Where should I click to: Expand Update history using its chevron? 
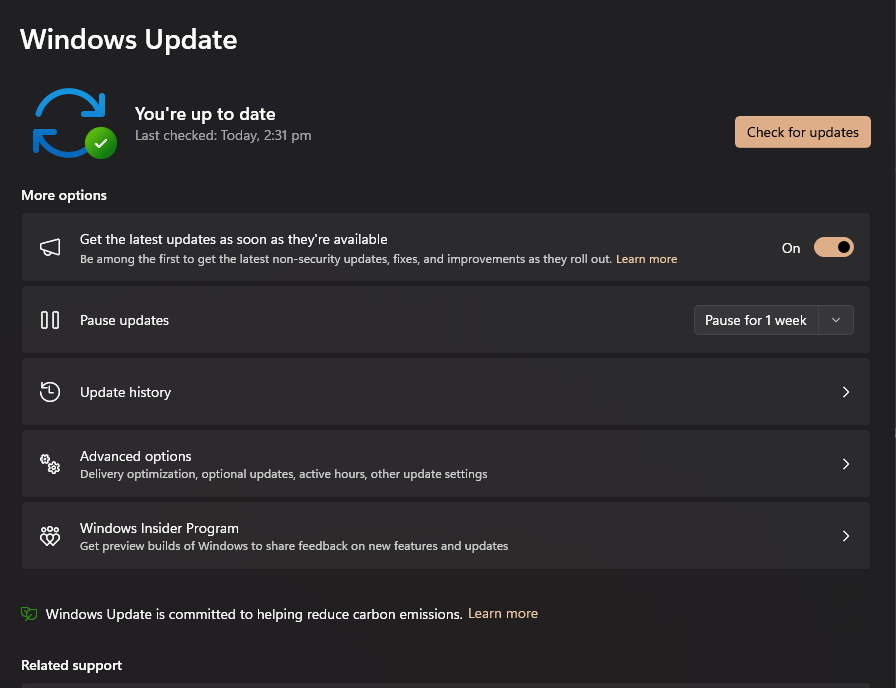(846, 392)
